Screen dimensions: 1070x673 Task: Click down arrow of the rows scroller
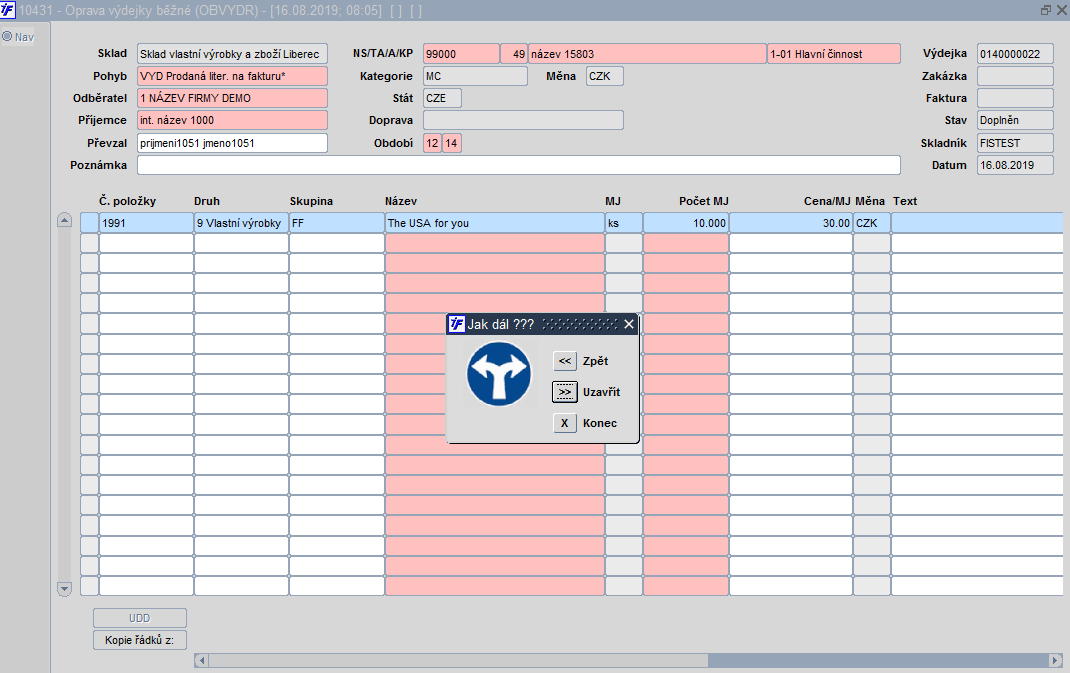(64, 588)
